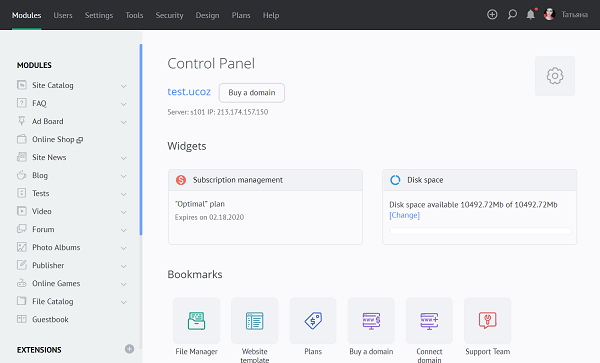Expand the Online Games chevron

[124, 284]
